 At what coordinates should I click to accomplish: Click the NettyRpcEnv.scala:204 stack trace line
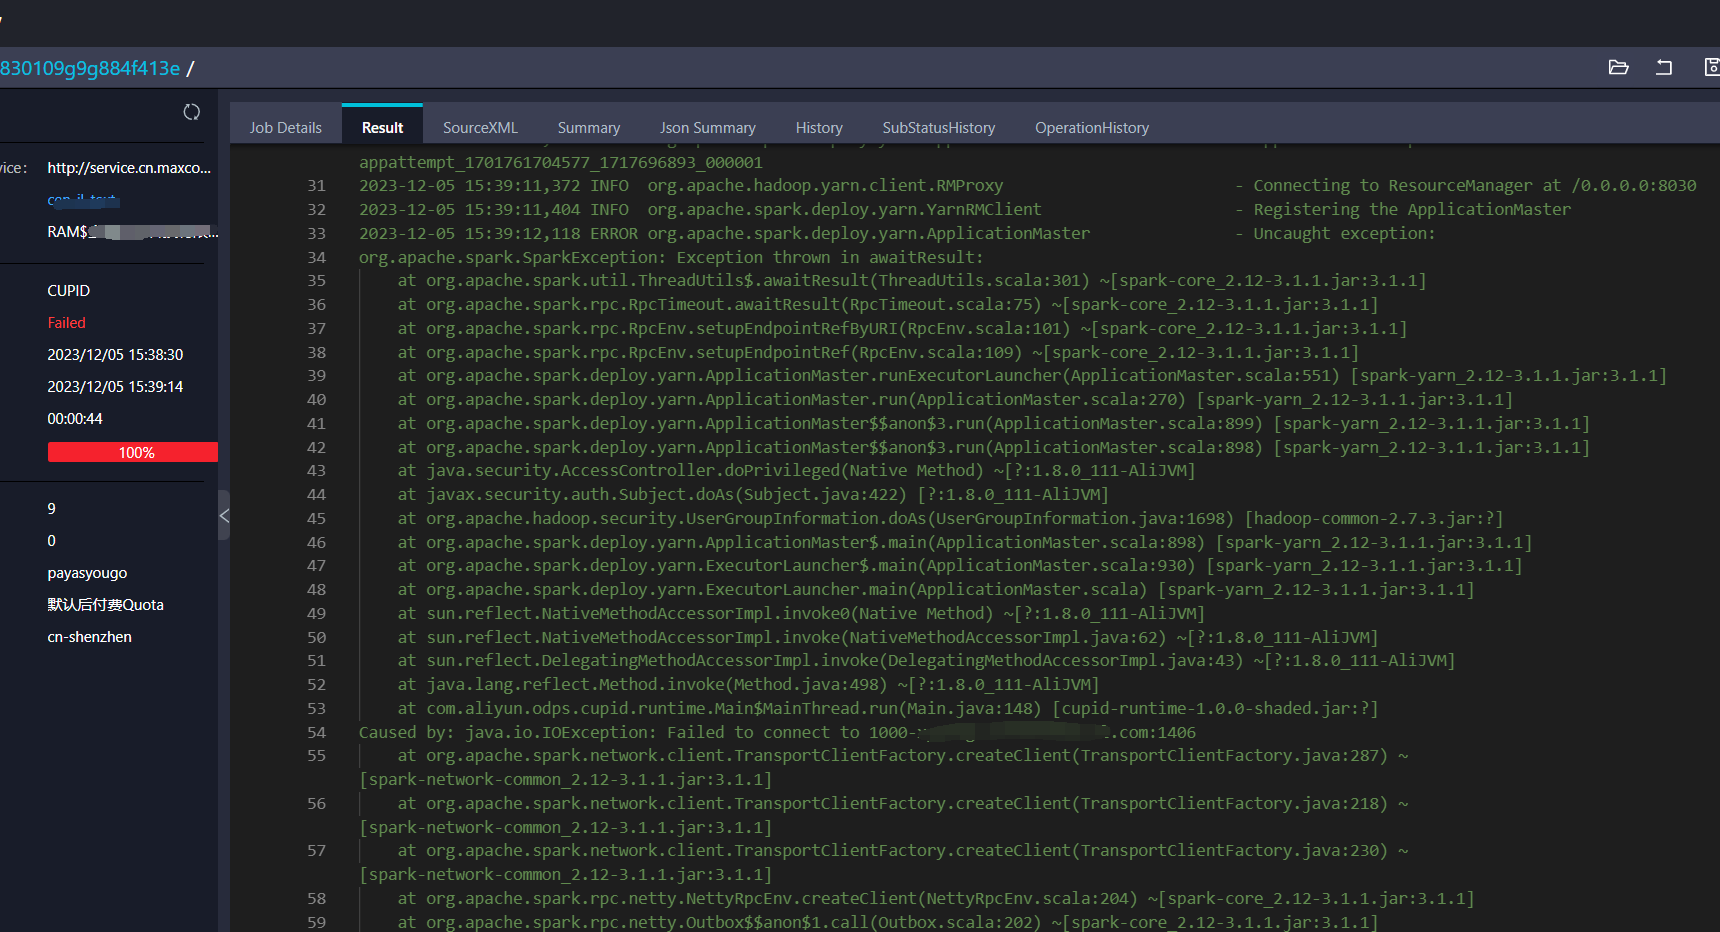click(x=936, y=898)
